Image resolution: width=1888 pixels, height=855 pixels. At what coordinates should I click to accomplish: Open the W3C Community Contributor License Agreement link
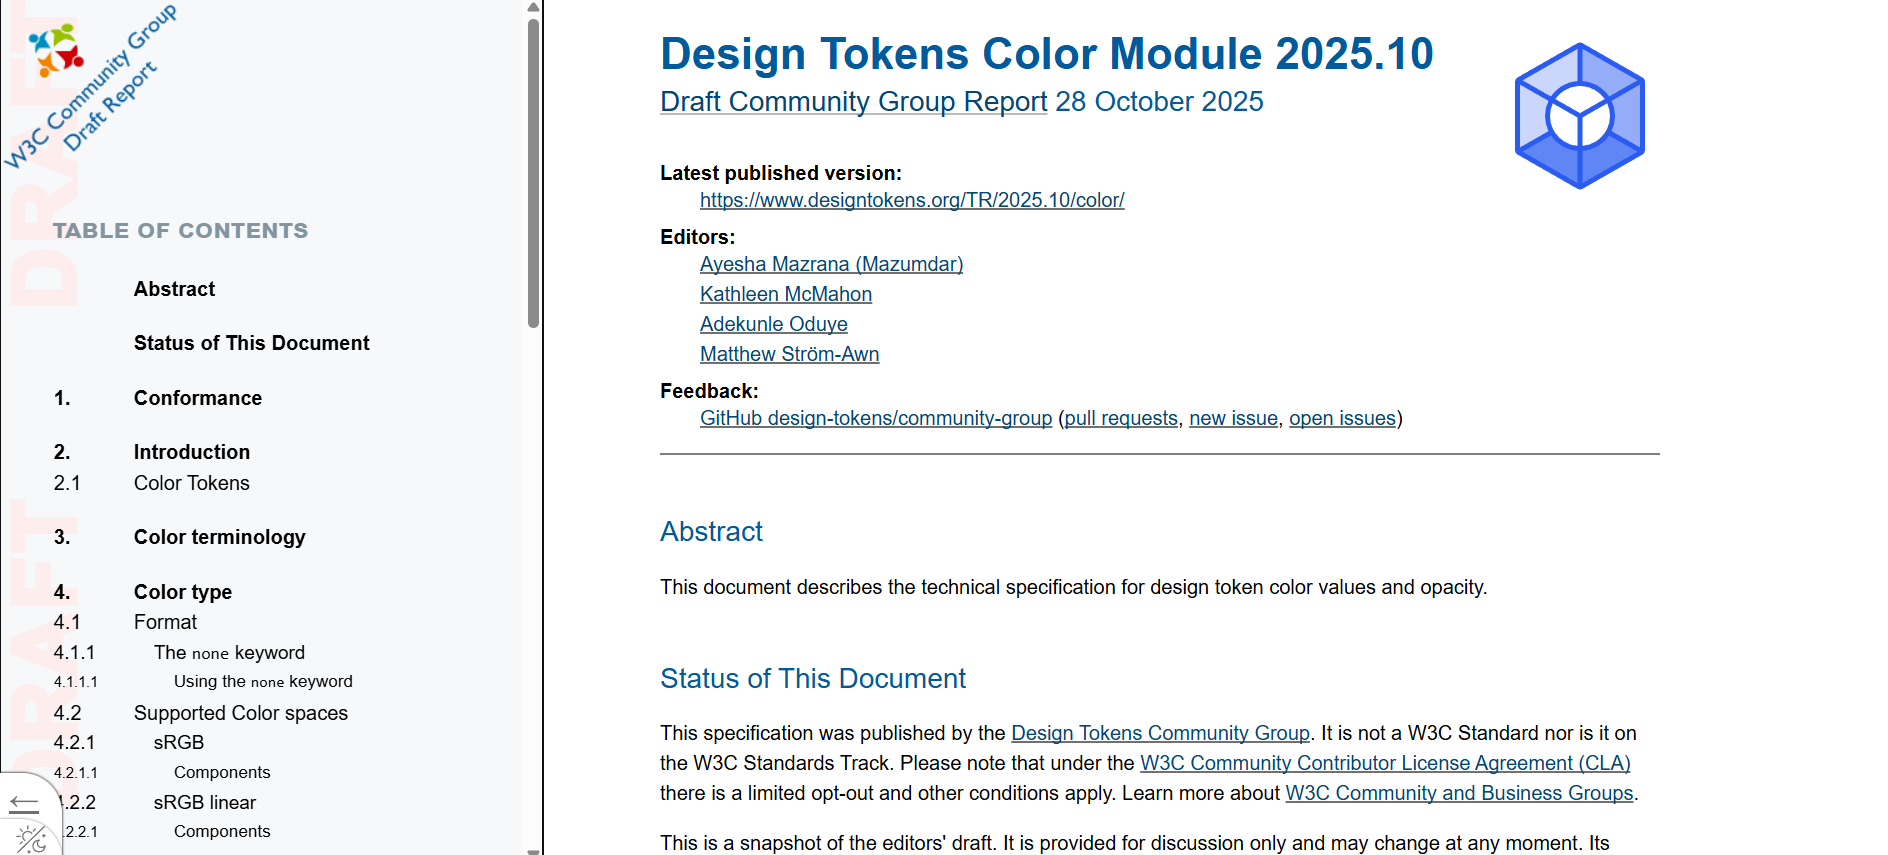click(1384, 763)
